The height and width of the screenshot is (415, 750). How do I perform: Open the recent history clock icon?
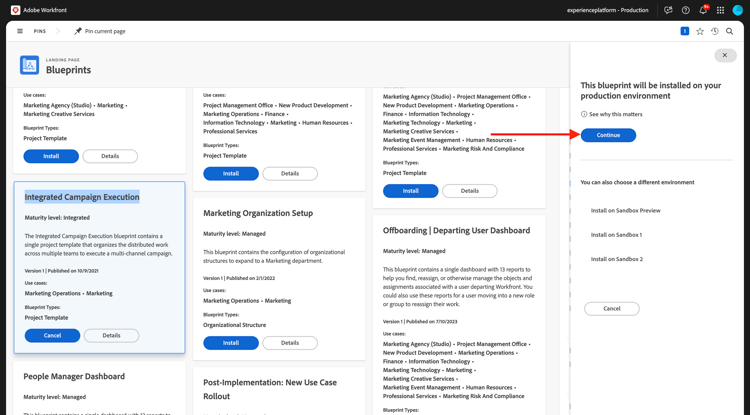(x=715, y=31)
